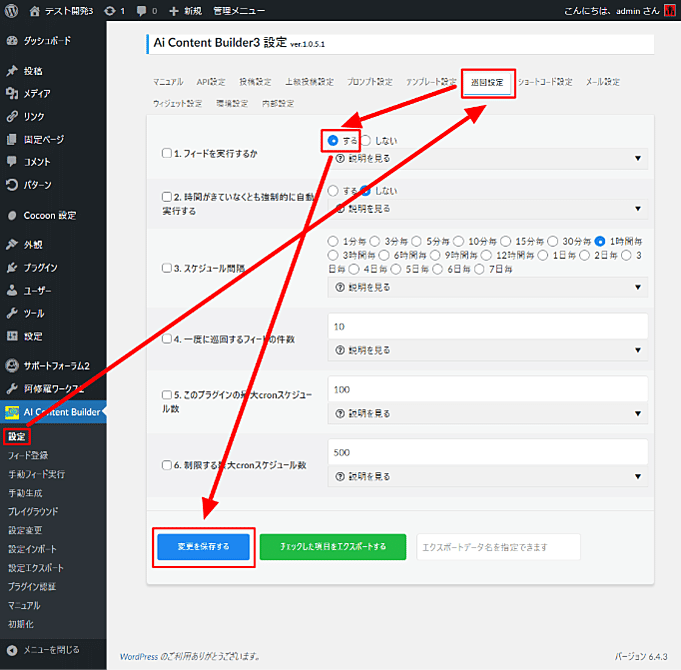Switch to the 巡回設定 tab
This screenshot has width=681, height=670.
click(x=487, y=83)
